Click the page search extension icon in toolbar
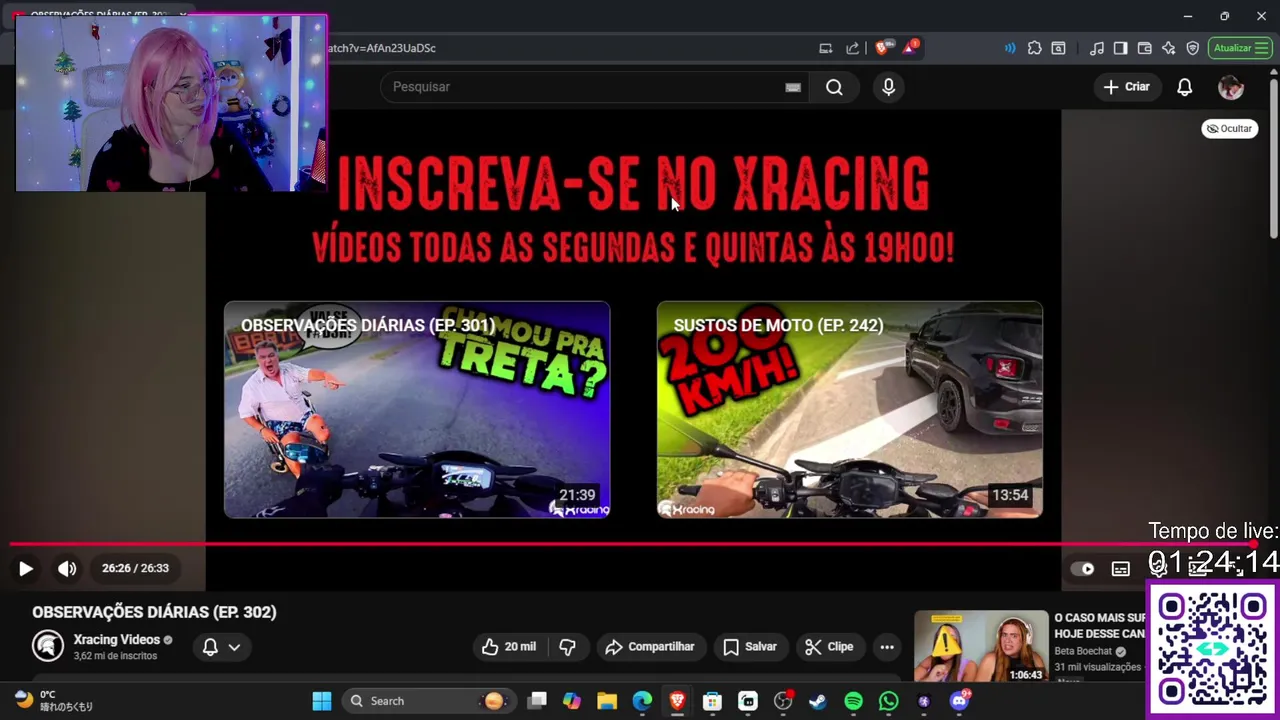The image size is (1280, 720). click(x=1058, y=48)
